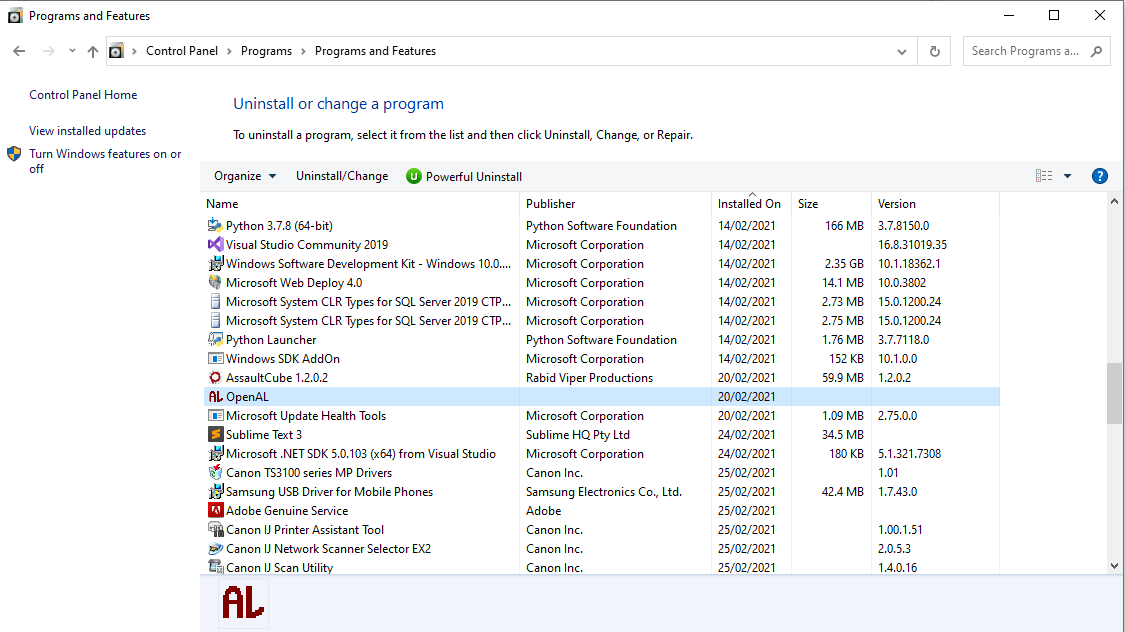Click the Uninstall/Change button

342,176
